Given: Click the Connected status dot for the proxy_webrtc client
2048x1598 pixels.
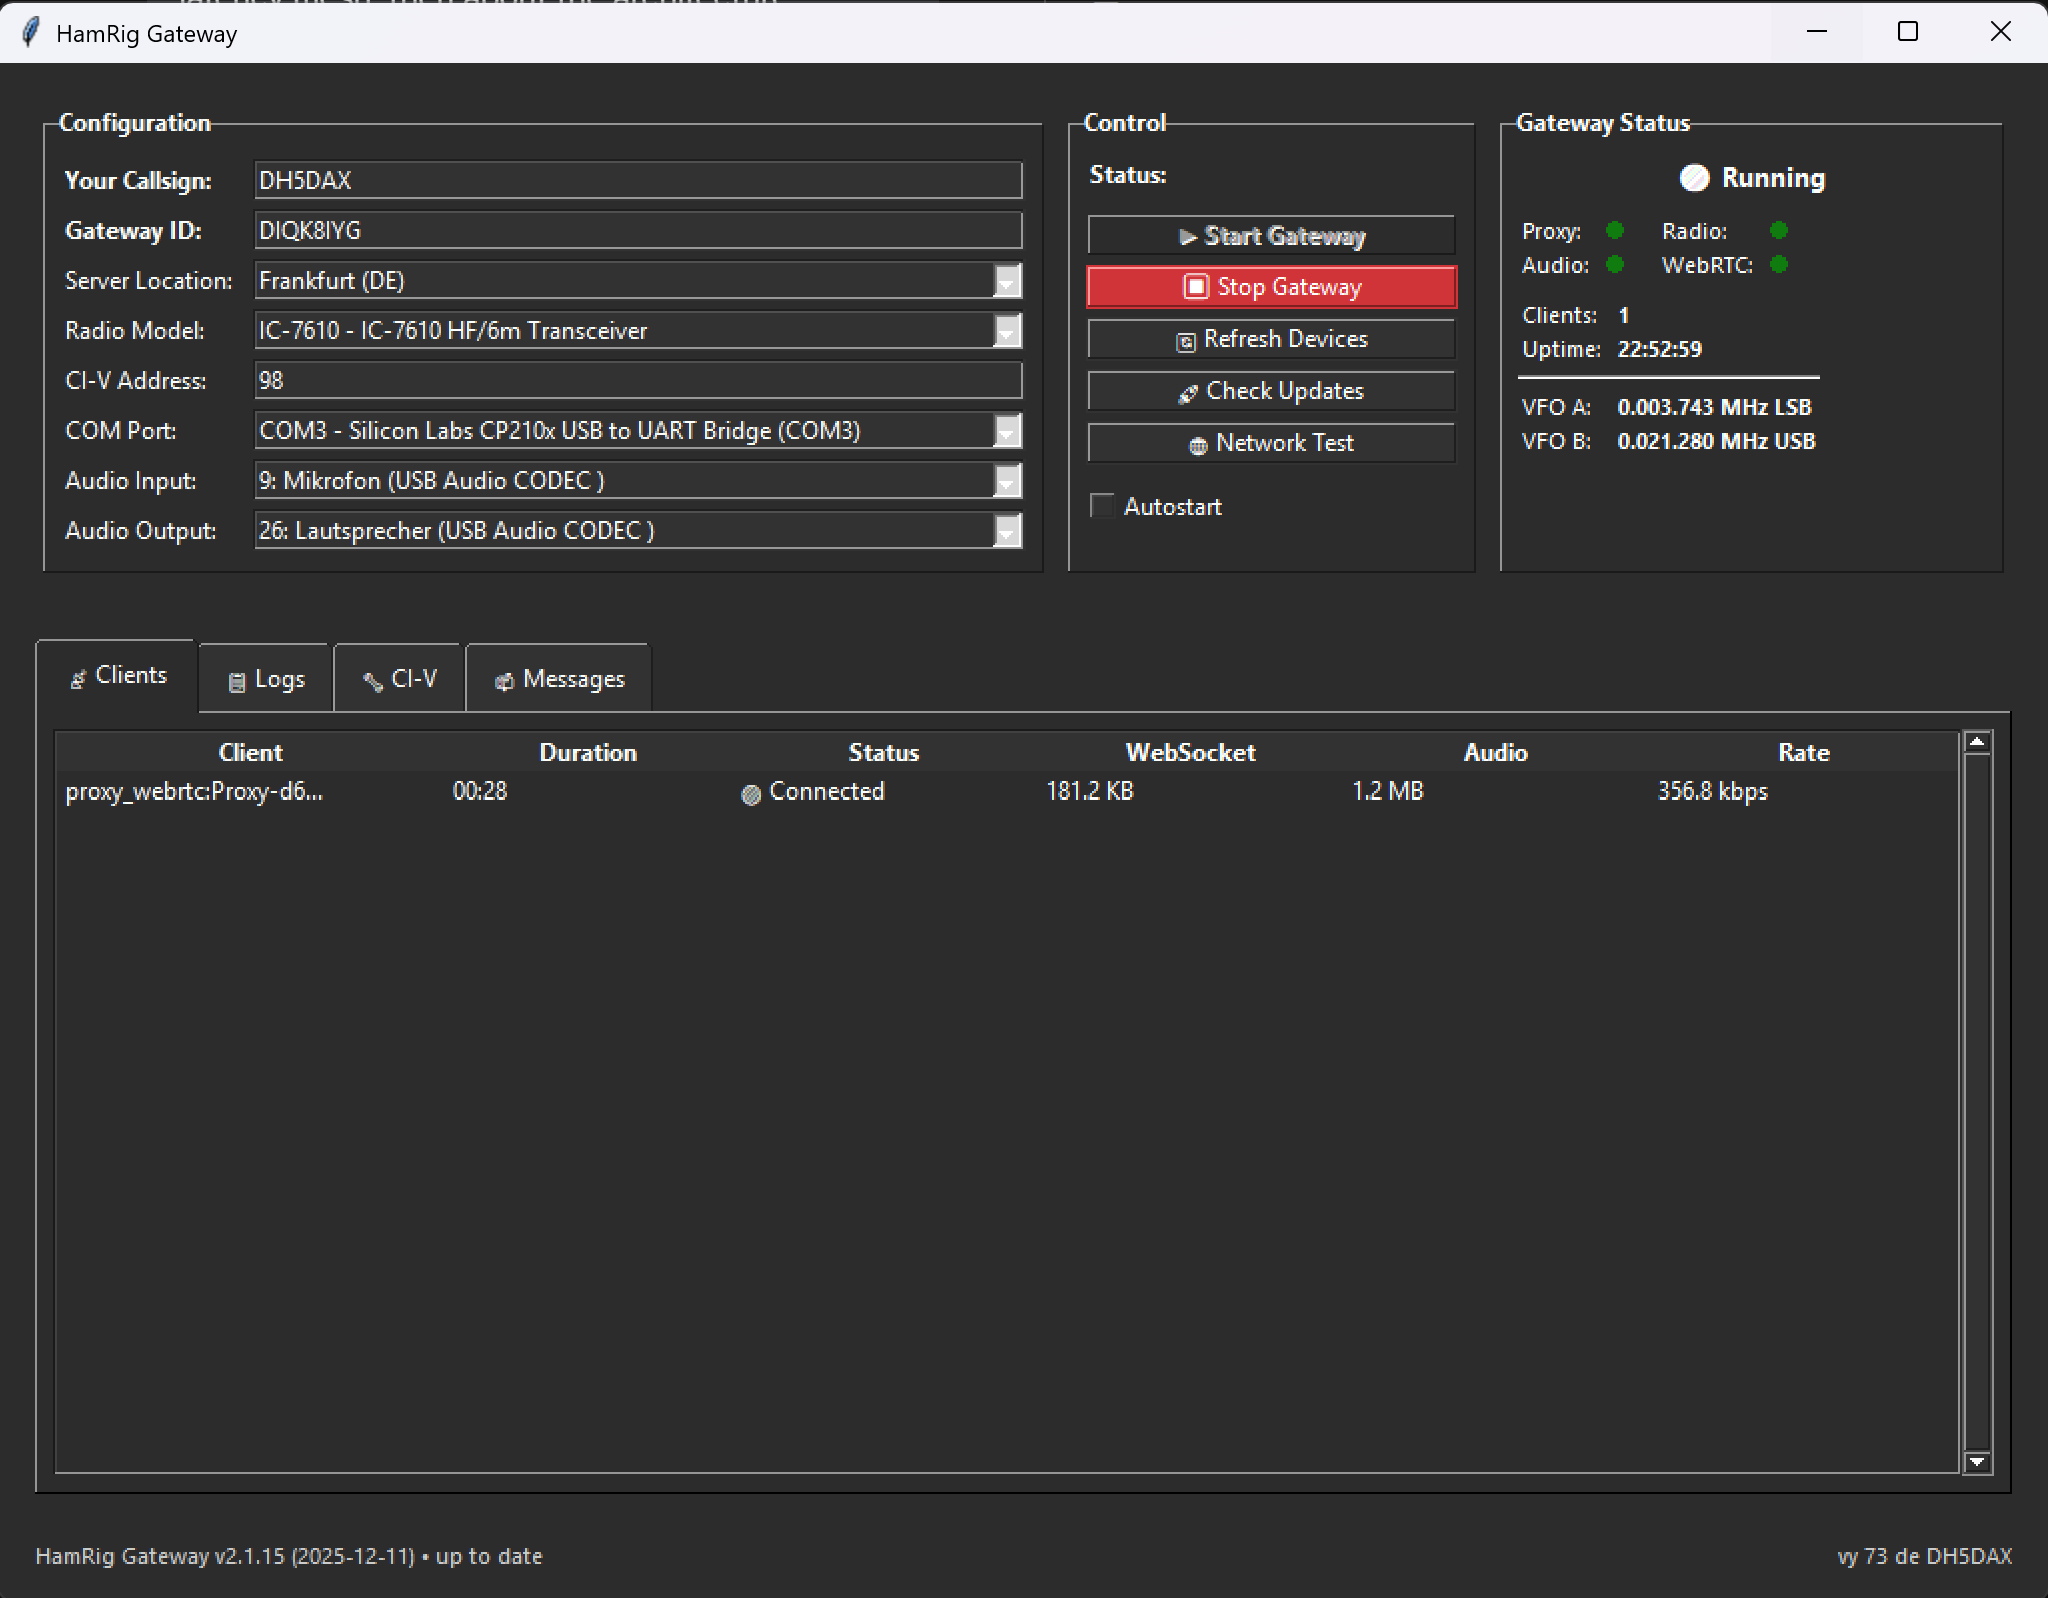Looking at the screenshot, I should tap(753, 793).
